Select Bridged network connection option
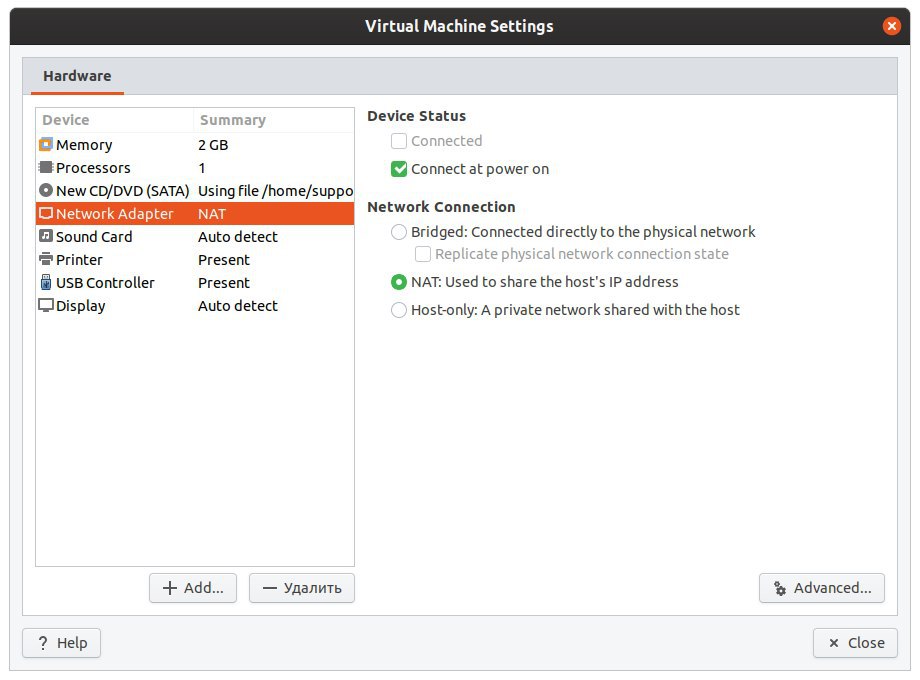Image resolution: width=920 pixels, height=680 pixels. click(x=399, y=232)
